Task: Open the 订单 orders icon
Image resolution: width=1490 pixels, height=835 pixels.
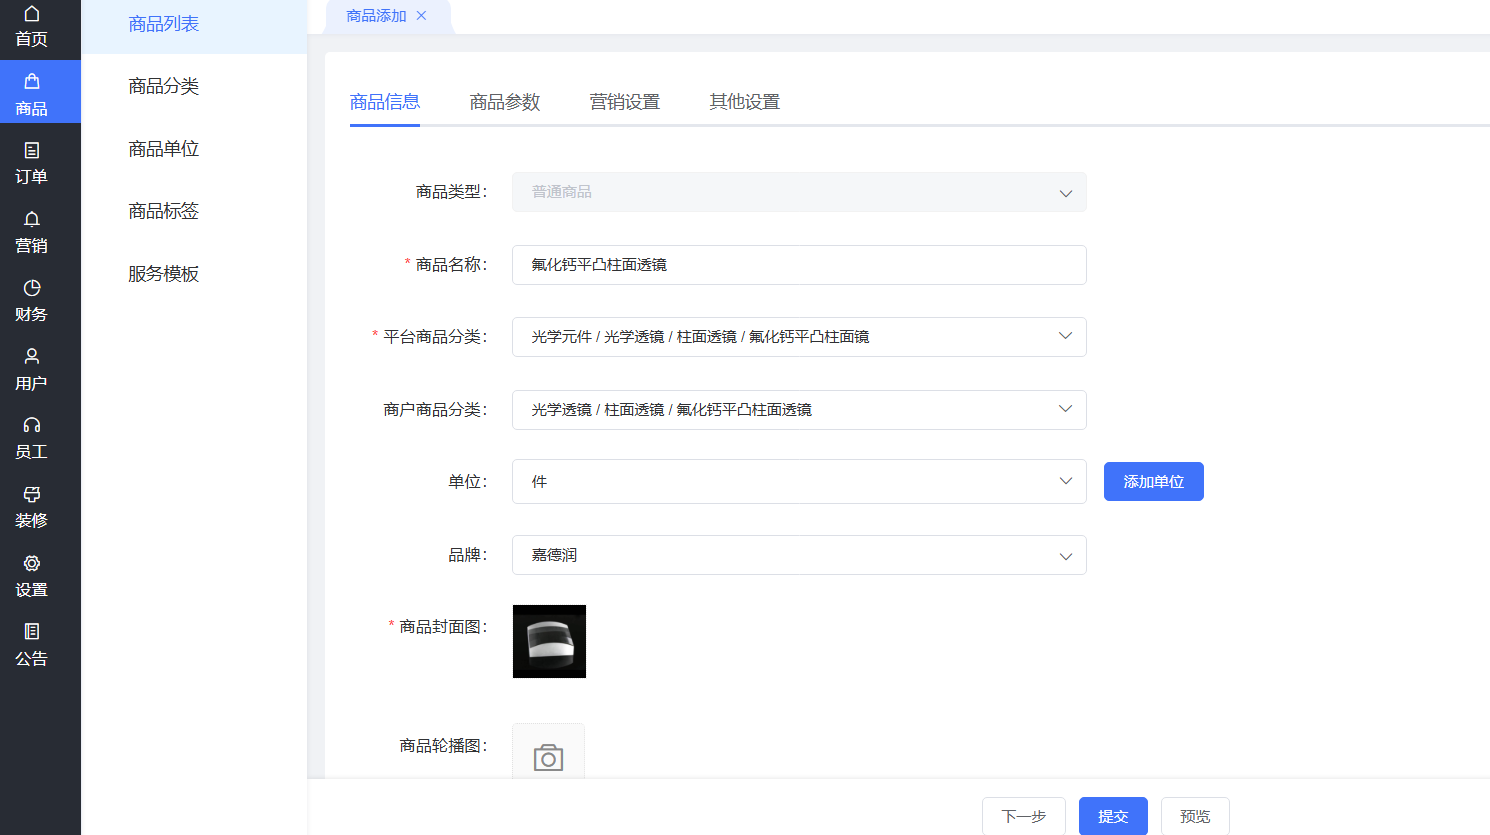Action: click(31, 150)
